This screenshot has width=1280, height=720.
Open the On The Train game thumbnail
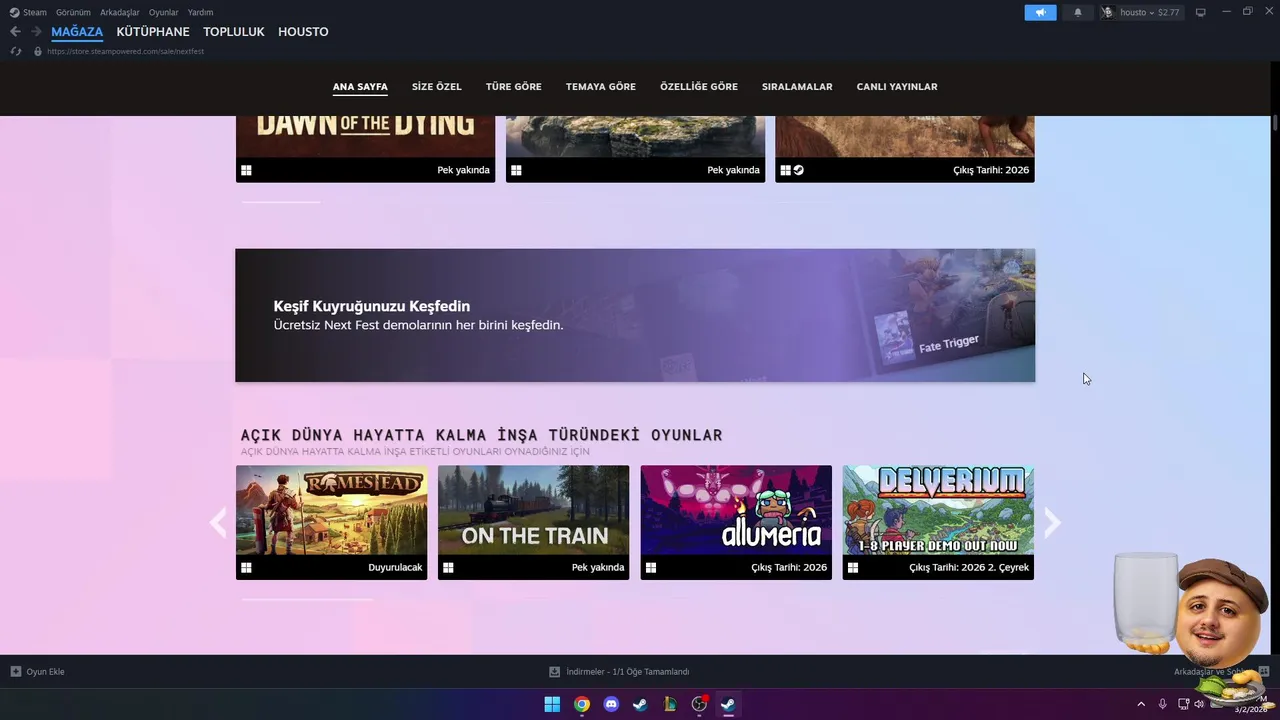(x=533, y=510)
